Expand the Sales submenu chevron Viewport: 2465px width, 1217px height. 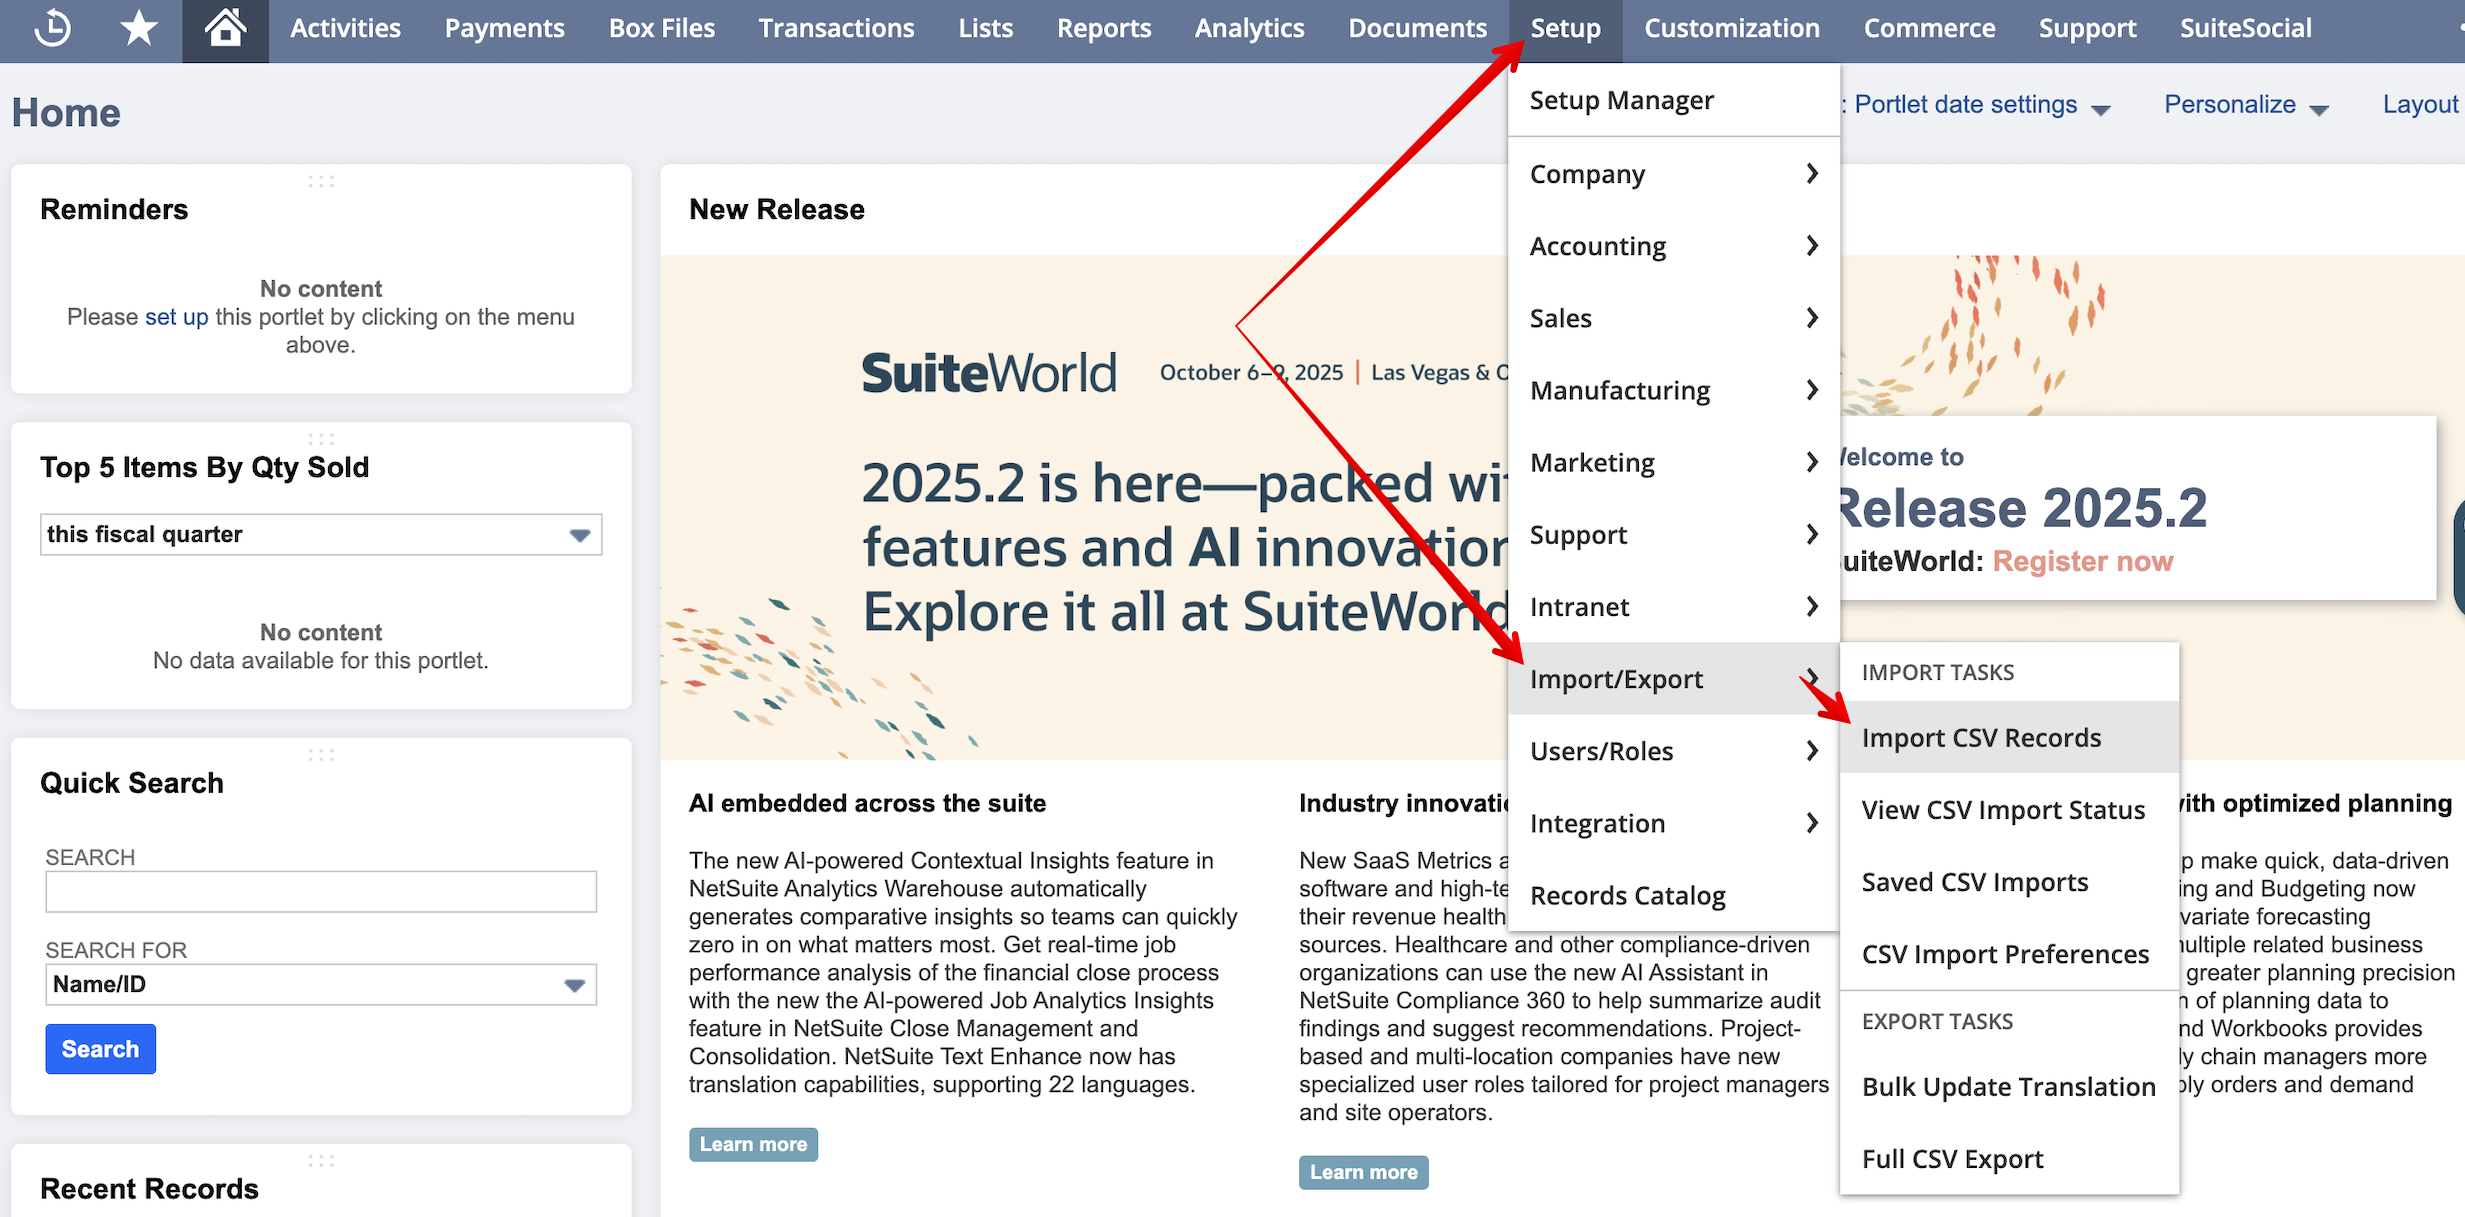coord(1812,318)
